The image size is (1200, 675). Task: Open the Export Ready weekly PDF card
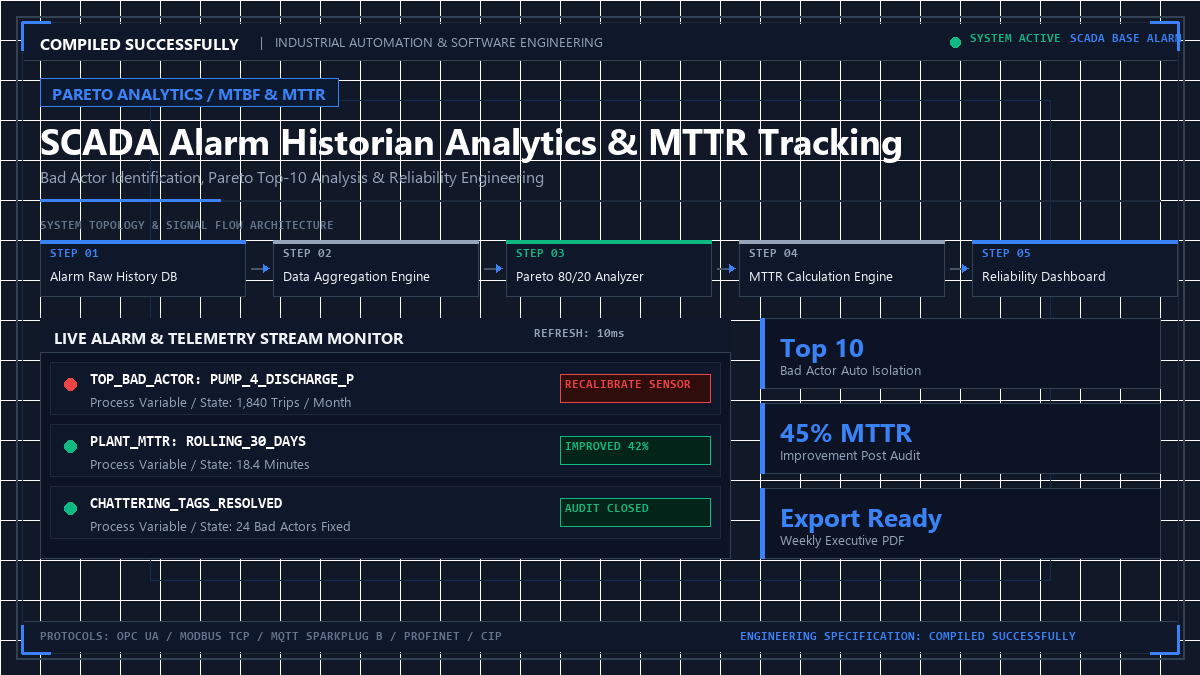click(960, 524)
